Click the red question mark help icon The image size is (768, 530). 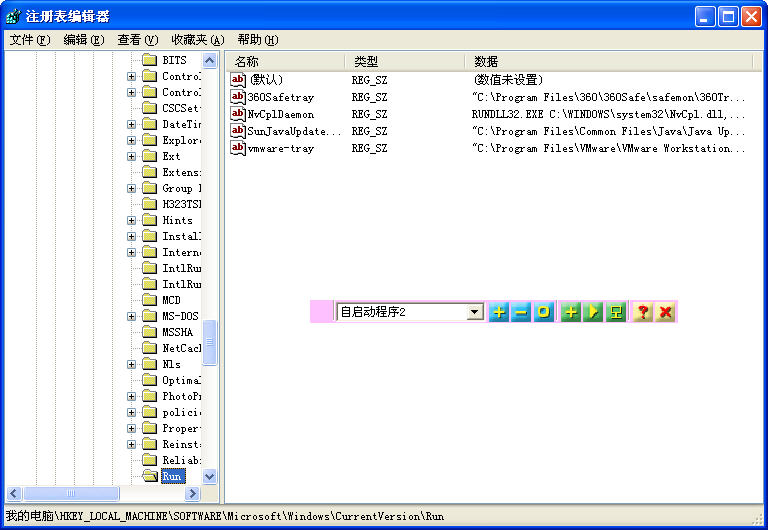point(642,312)
